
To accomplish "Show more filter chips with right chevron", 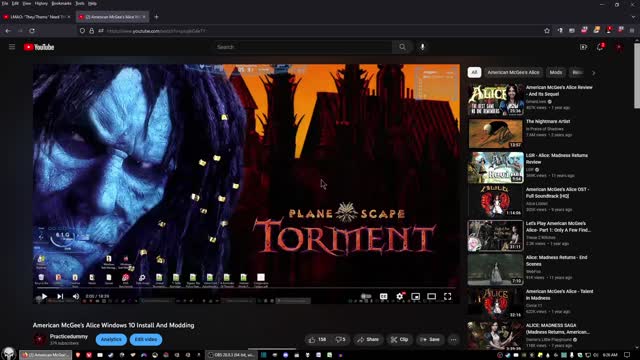I will coord(593,72).
